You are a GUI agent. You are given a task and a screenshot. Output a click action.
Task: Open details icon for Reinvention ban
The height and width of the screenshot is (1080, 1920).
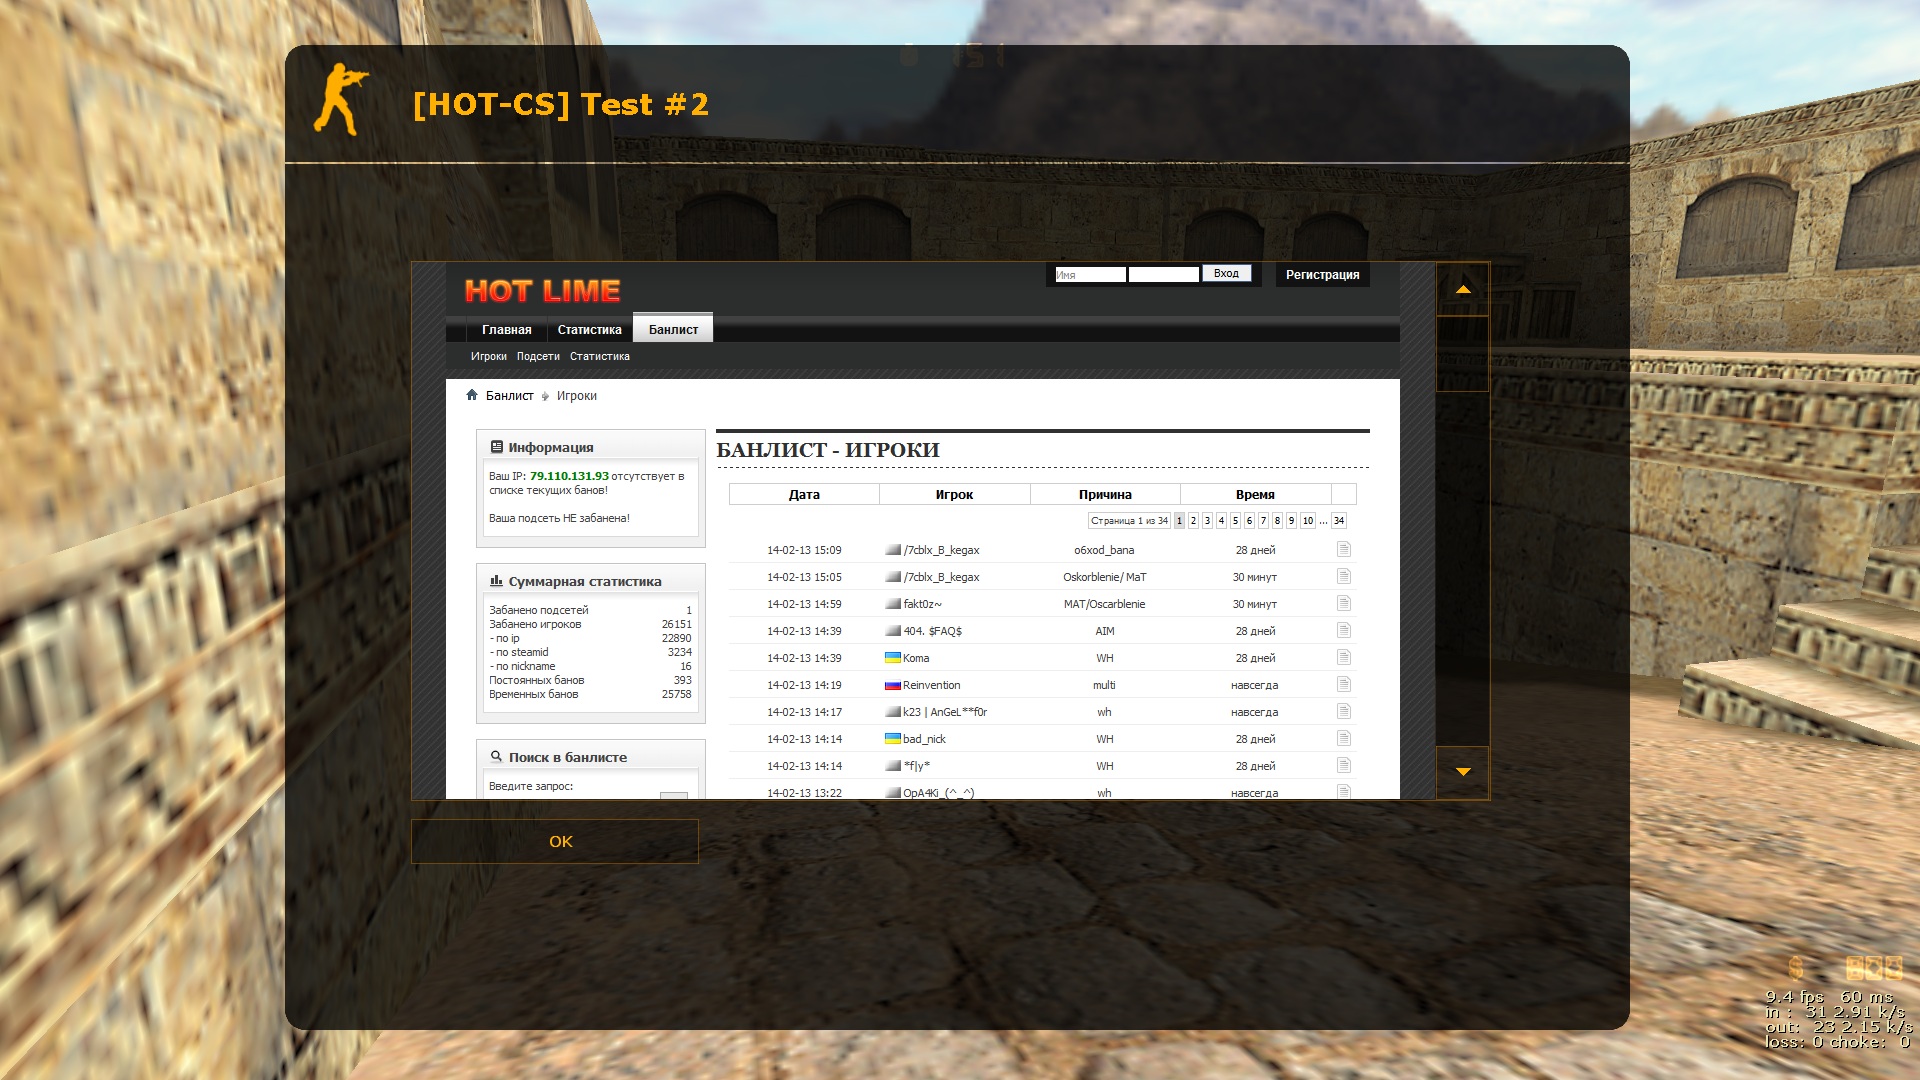click(x=1343, y=684)
